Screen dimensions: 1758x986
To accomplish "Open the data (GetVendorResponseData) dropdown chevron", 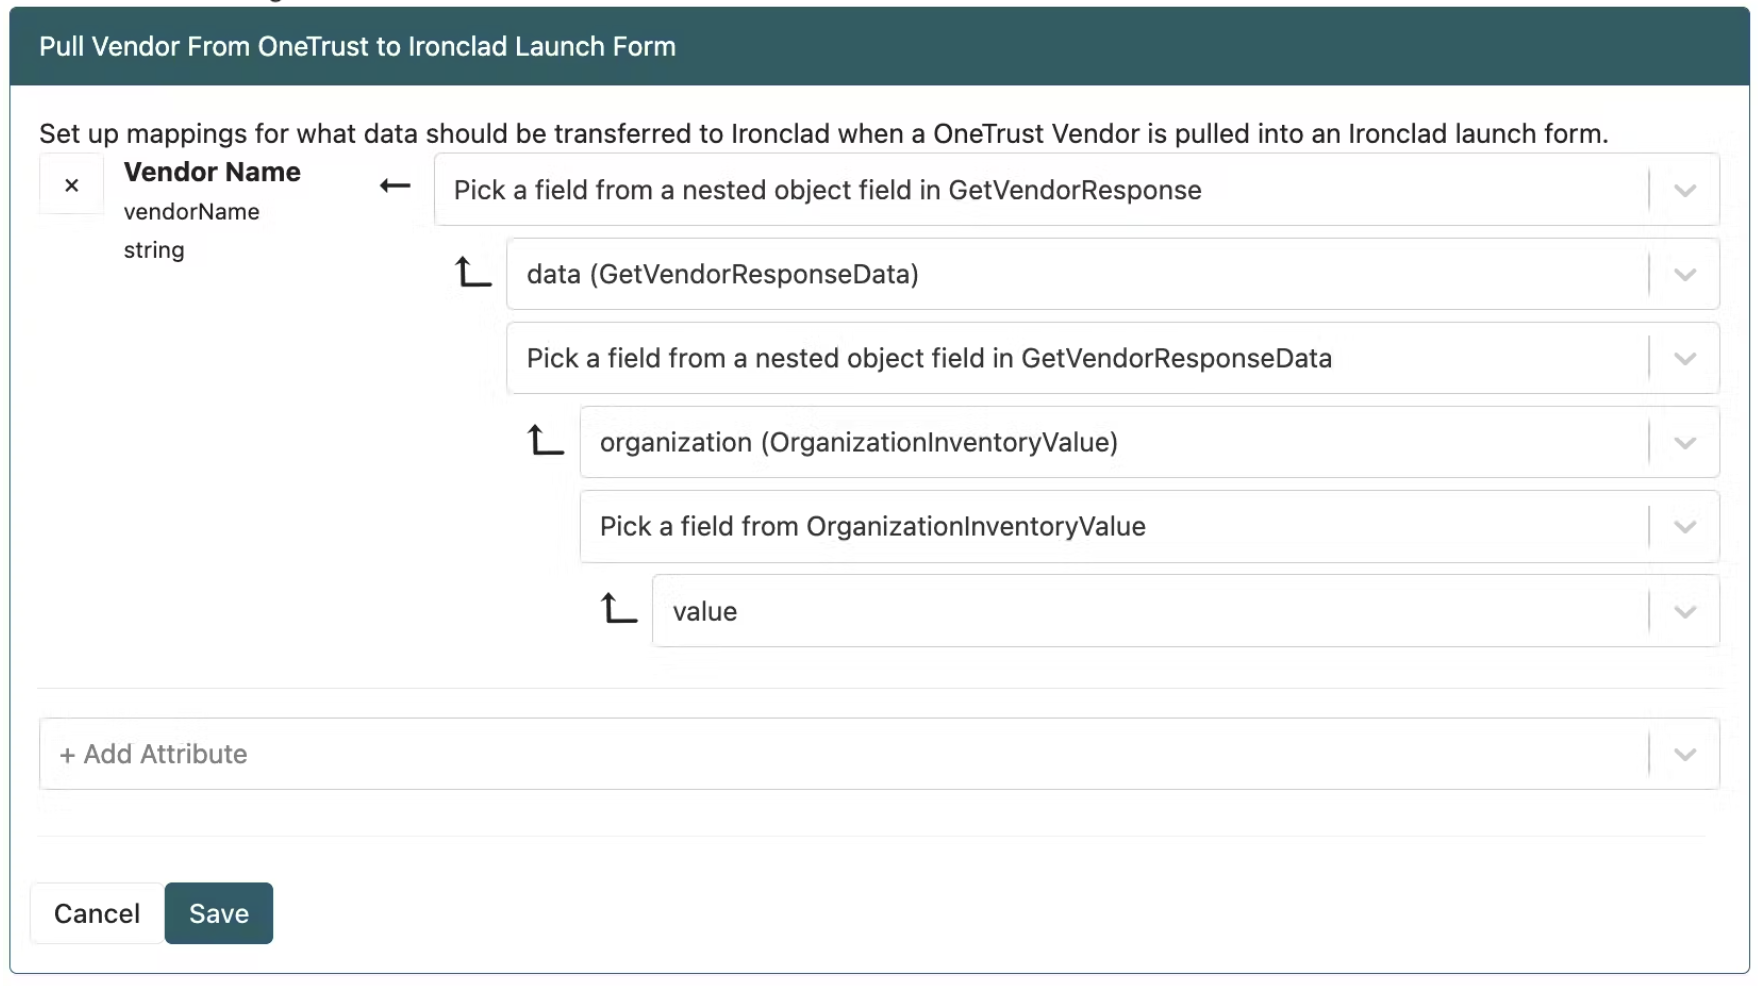I will pos(1685,274).
